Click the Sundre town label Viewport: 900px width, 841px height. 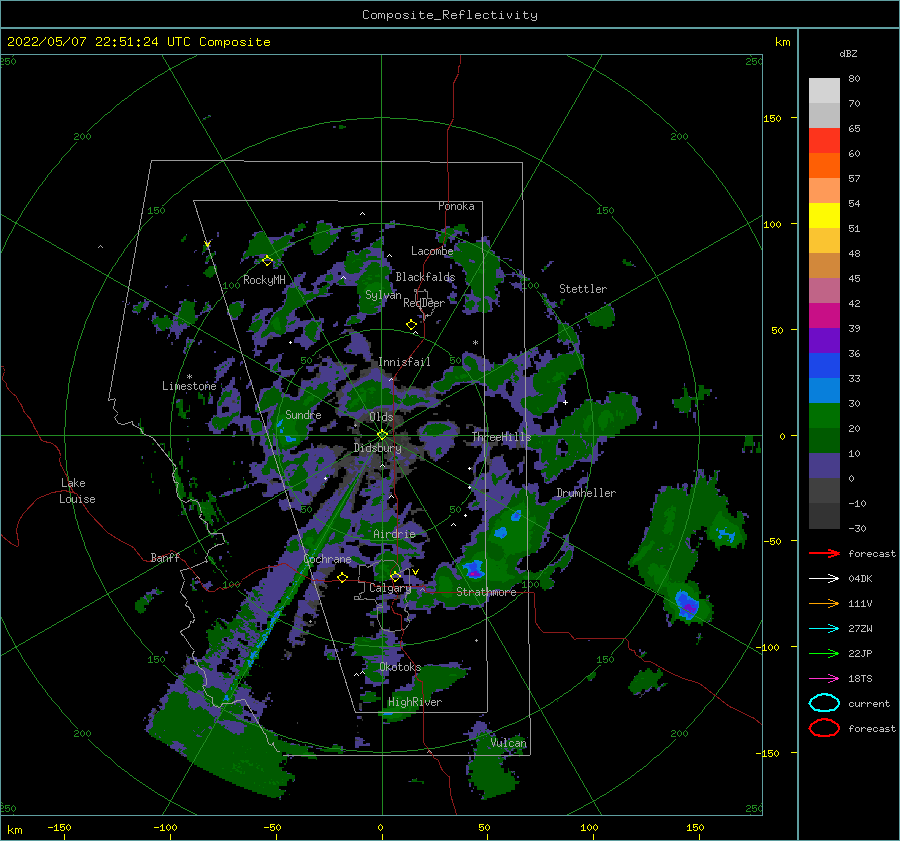[x=303, y=414]
